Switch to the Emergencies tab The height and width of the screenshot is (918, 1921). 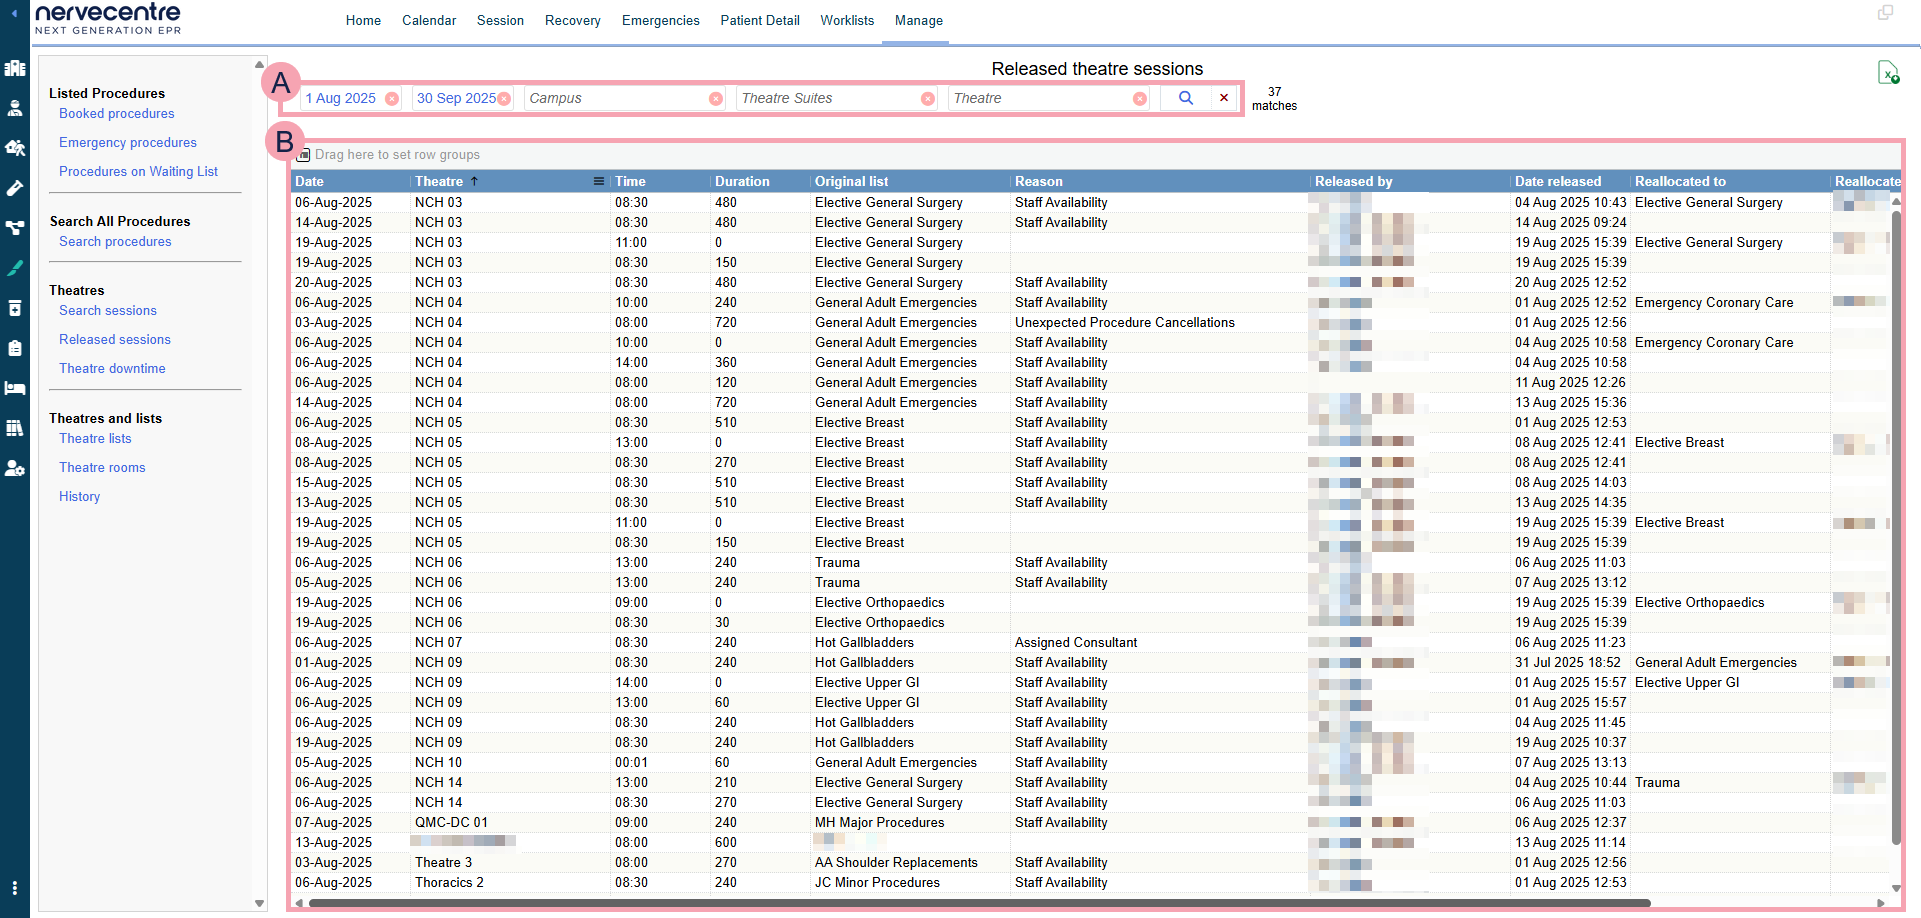coord(660,20)
